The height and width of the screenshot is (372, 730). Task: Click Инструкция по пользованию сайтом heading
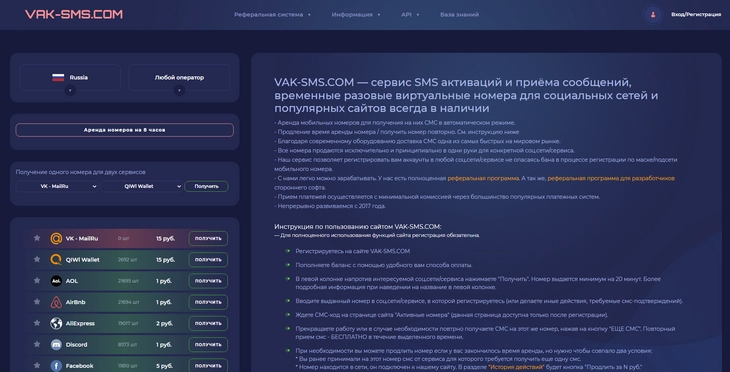click(x=358, y=227)
